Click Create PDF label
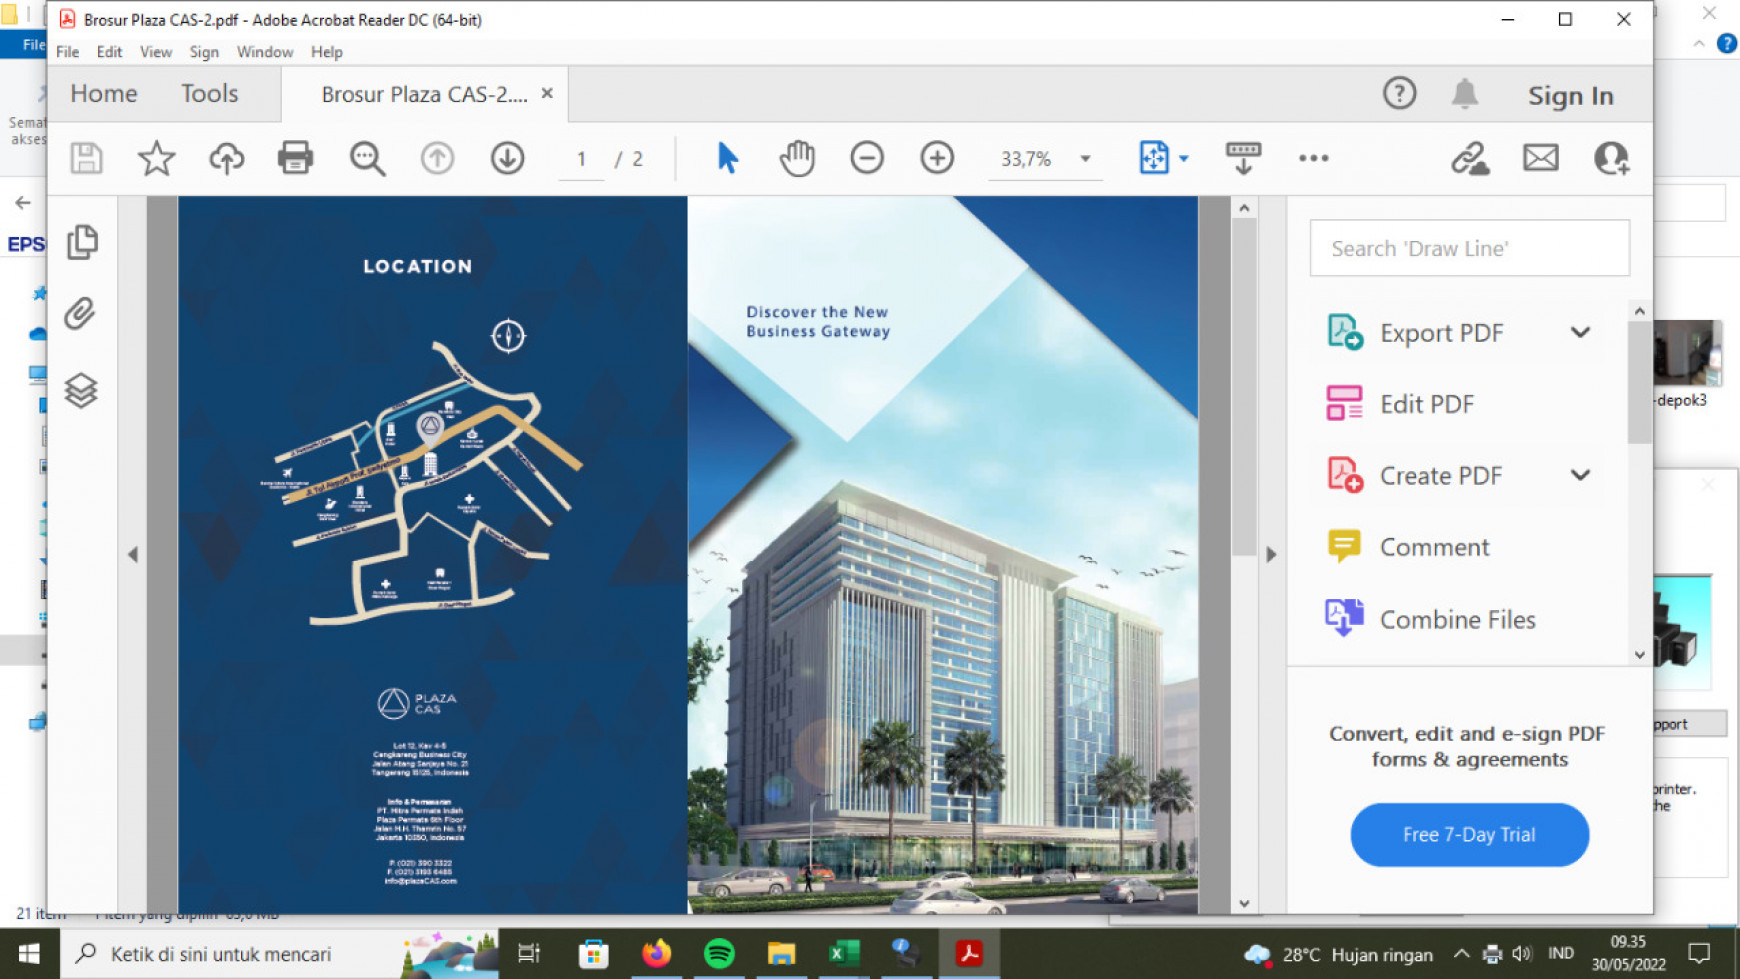Image resolution: width=1740 pixels, height=979 pixels. point(1440,476)
